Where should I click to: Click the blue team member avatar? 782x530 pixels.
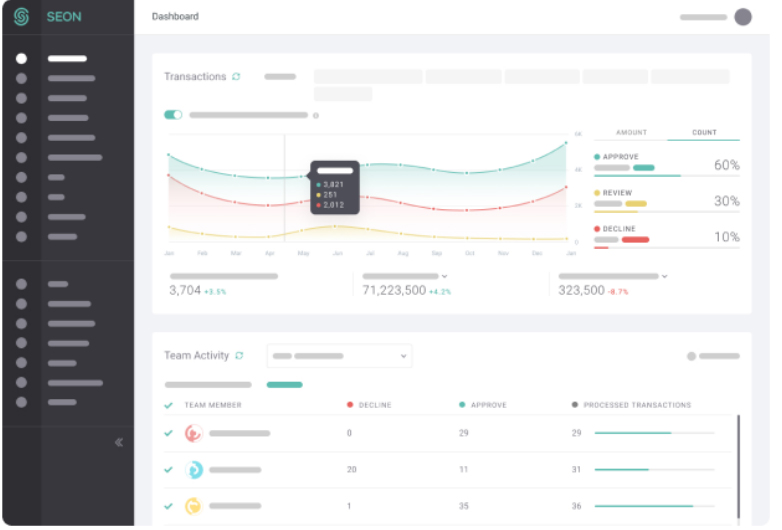[x=193, y=469]
